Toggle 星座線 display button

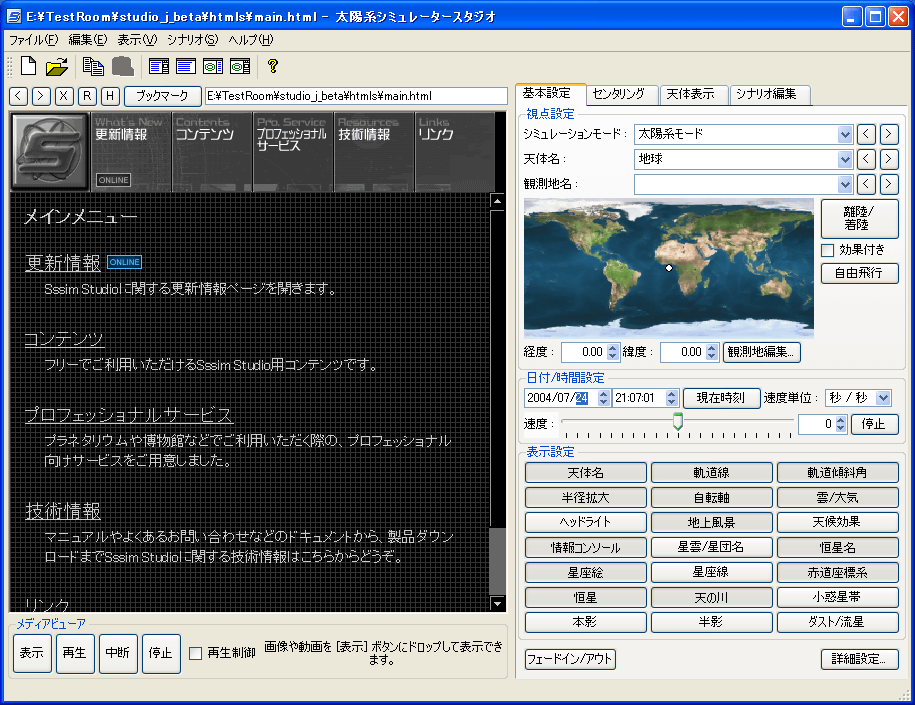(x=711, y=573)
